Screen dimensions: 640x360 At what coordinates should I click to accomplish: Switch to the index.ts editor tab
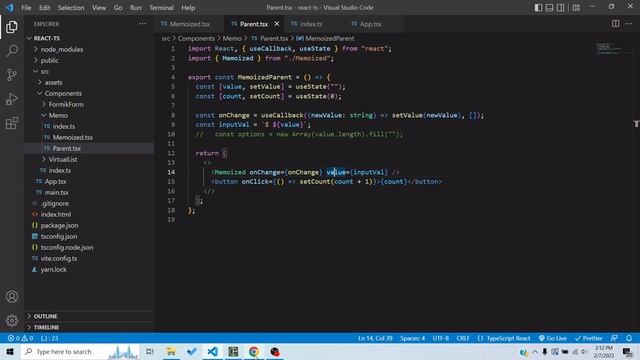[x=310, y=24]
